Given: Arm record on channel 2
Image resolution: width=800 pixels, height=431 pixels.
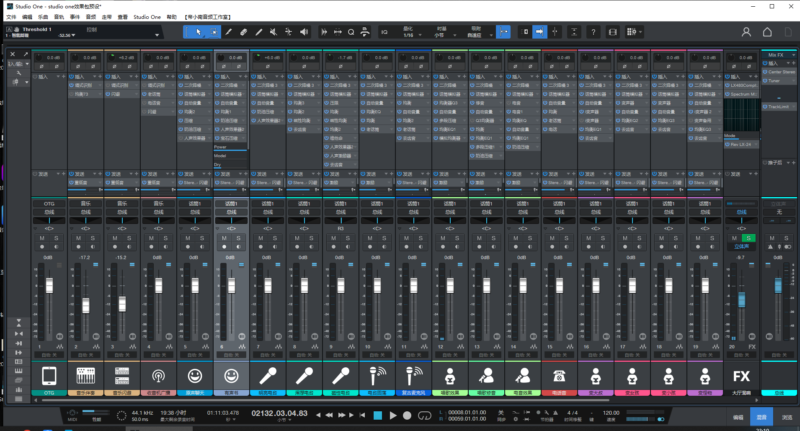Looking at the screenshot, I should point(79,247).
